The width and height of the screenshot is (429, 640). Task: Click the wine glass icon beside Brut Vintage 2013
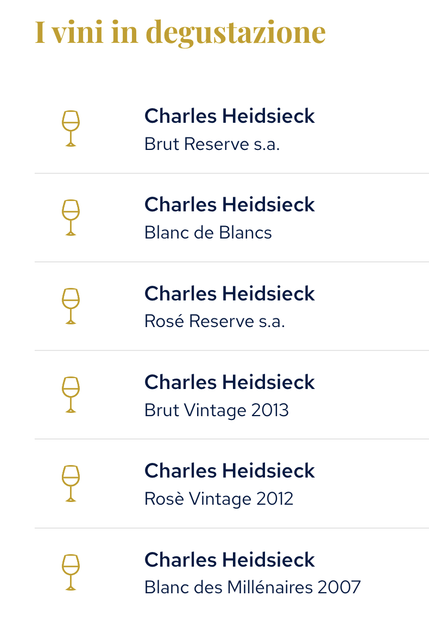[x=71, y=395]
